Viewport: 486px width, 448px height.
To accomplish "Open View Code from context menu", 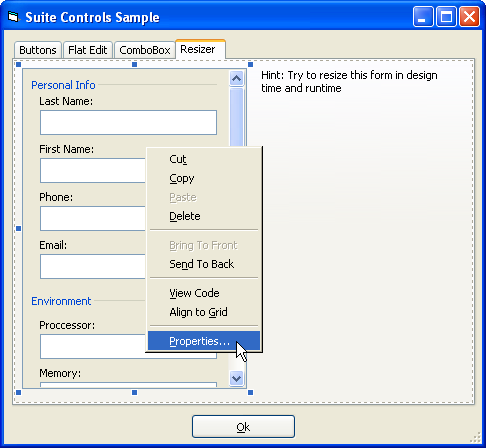I will point(204,293).
